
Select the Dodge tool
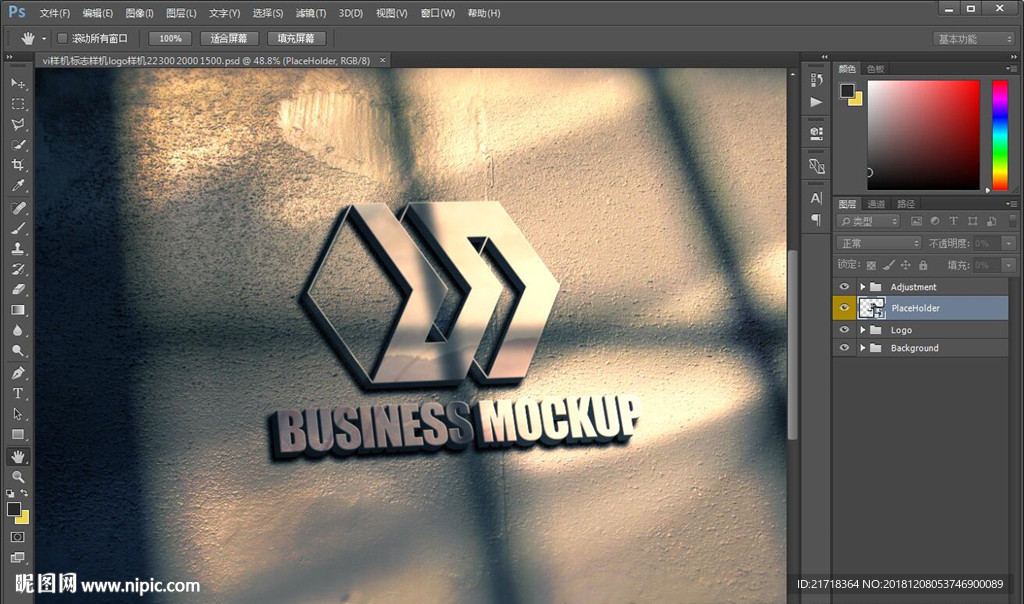(18, 351)
